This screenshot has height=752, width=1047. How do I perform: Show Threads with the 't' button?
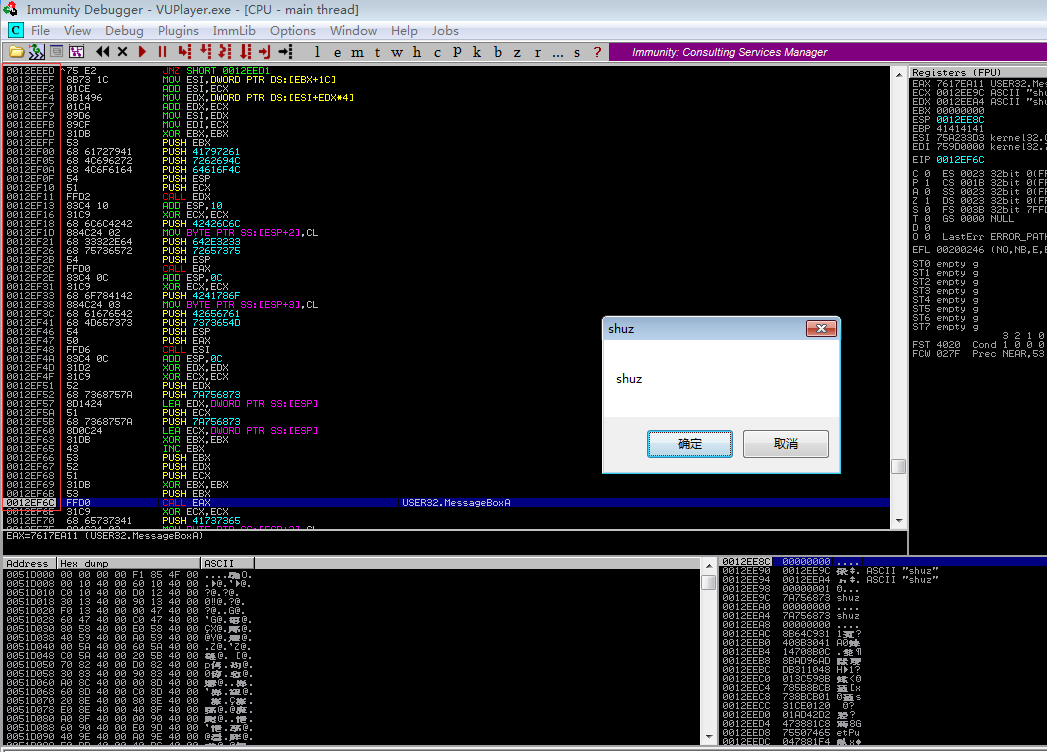pyautogui.click(x=377, y=52)
